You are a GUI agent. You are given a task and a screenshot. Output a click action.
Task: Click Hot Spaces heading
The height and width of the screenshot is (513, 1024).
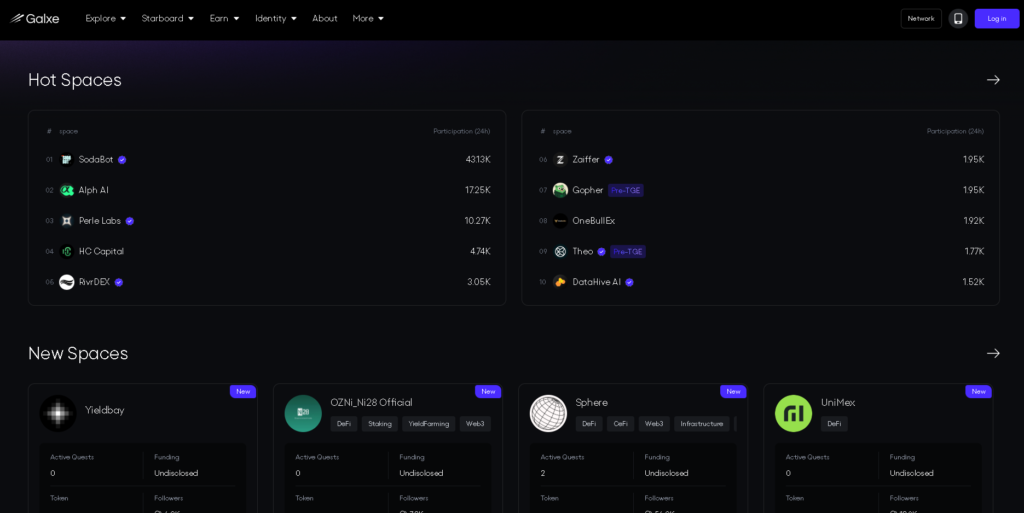click(x=74, y=80)
